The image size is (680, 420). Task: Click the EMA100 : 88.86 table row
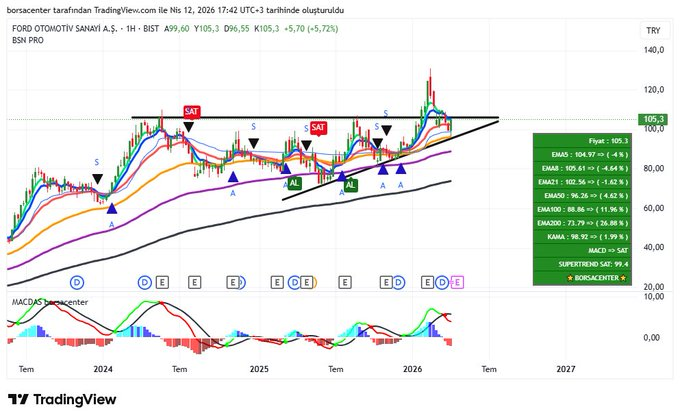click(582, 210)
